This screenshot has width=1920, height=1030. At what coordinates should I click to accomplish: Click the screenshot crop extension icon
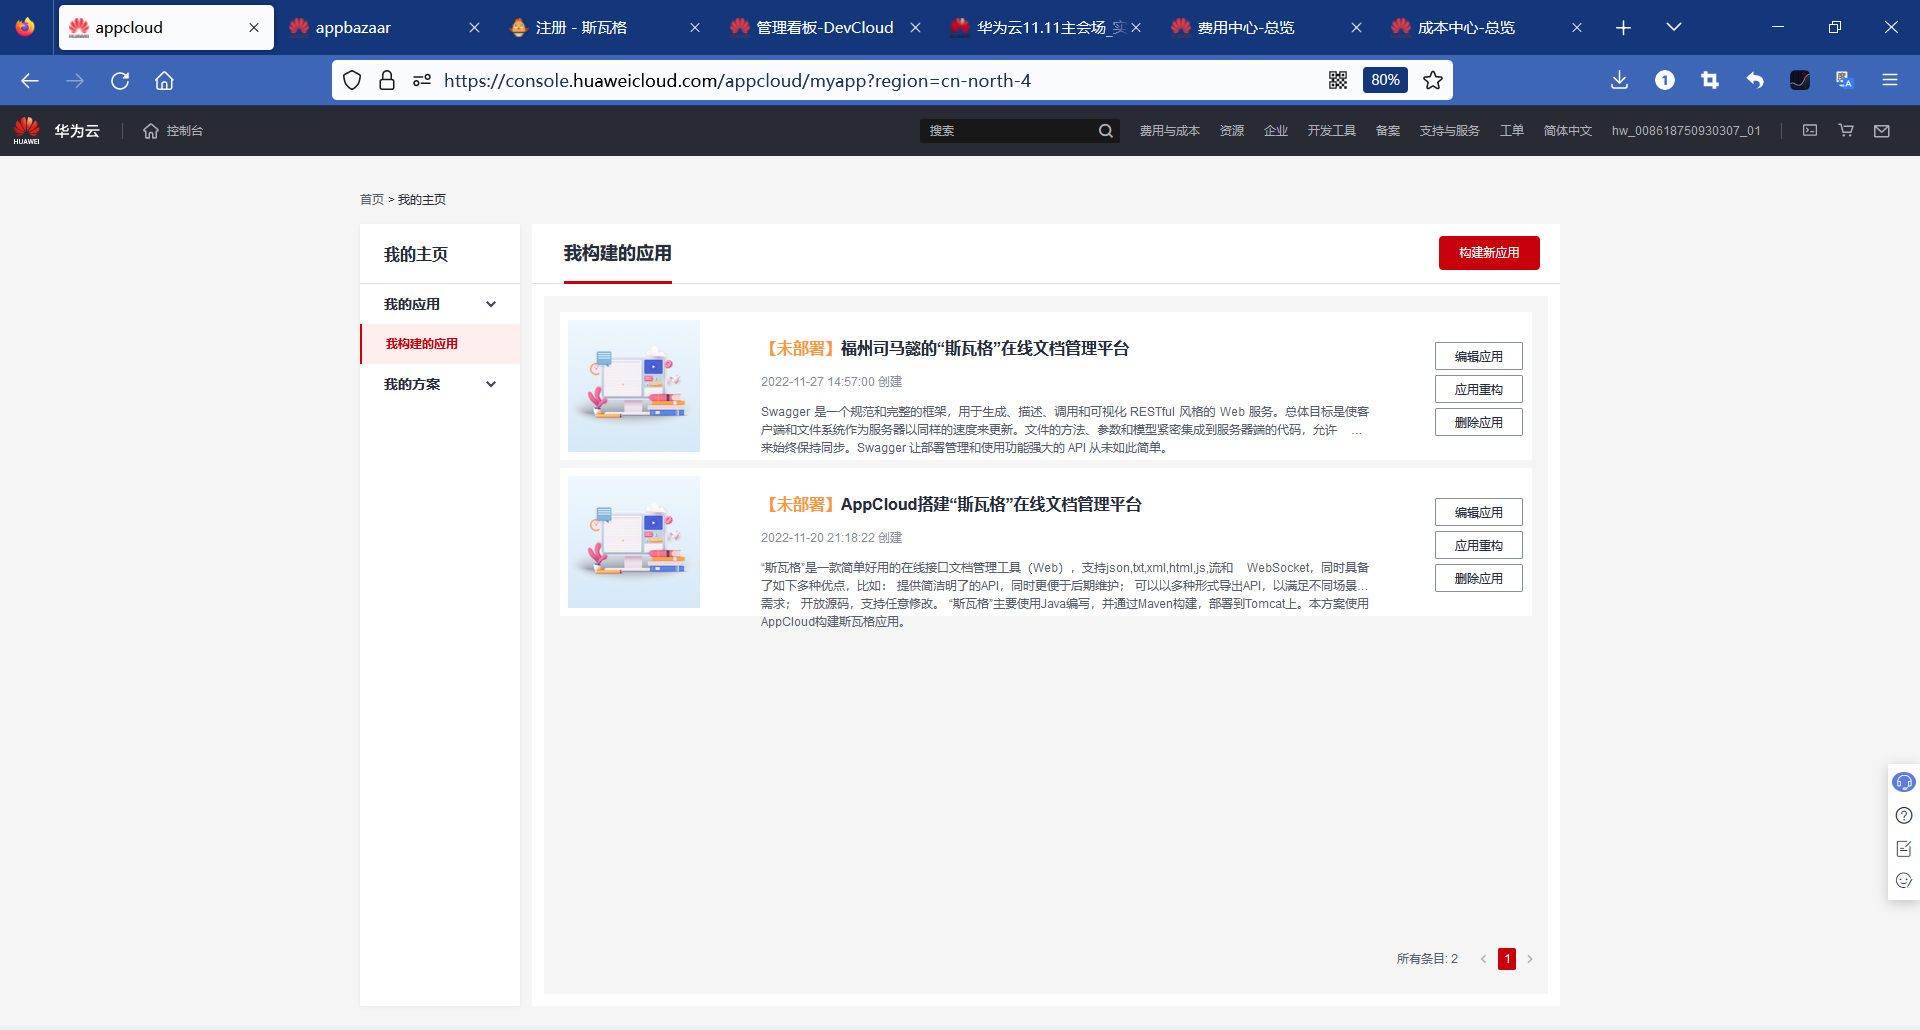[1710, 81]
